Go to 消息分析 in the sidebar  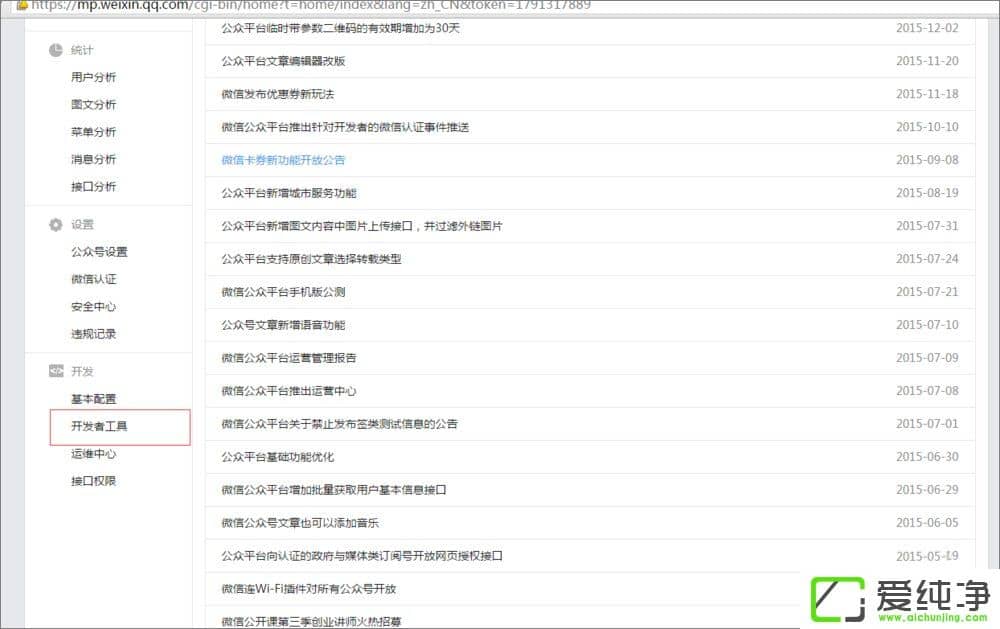[x=93, y=159]
